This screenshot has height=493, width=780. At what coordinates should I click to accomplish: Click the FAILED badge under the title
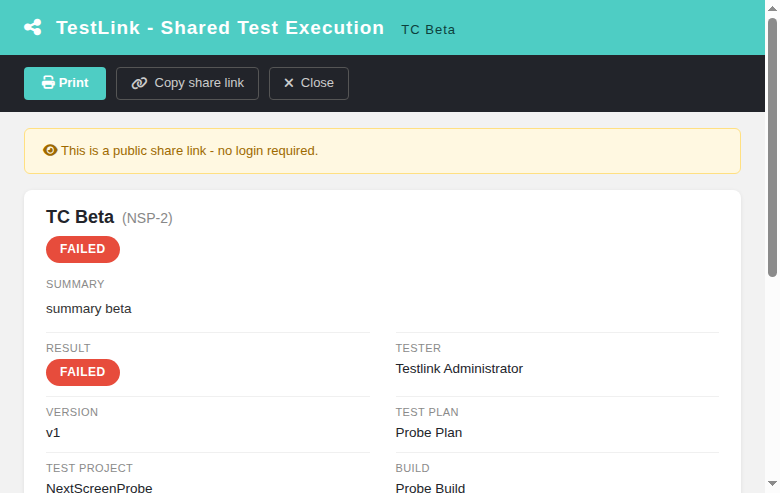coord(83,249)
